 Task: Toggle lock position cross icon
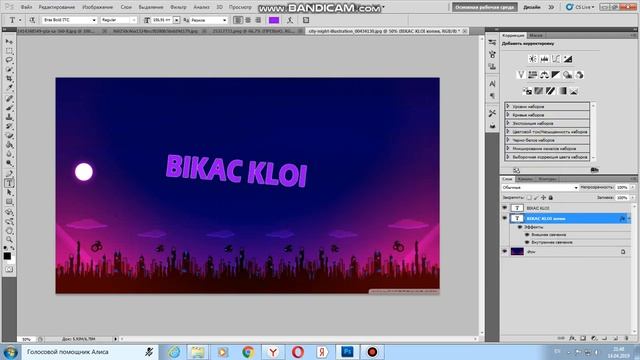[543, 198]
